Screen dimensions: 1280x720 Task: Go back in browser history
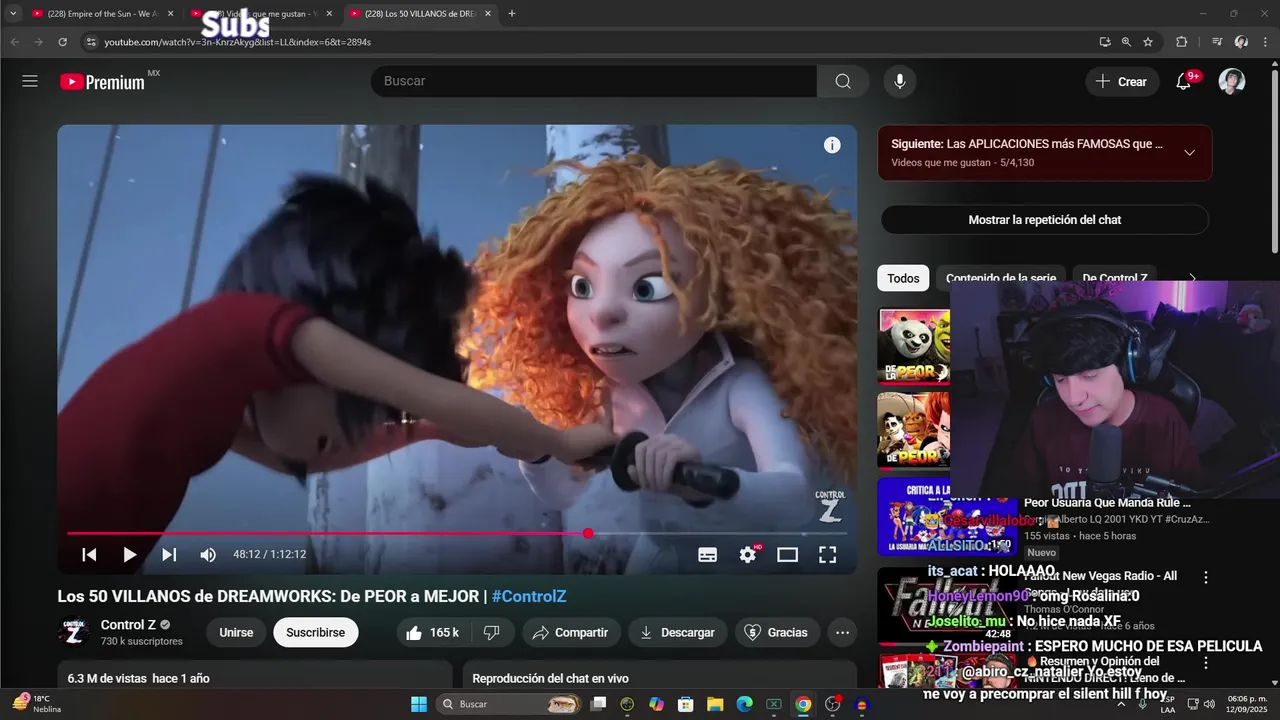point(15,42)
